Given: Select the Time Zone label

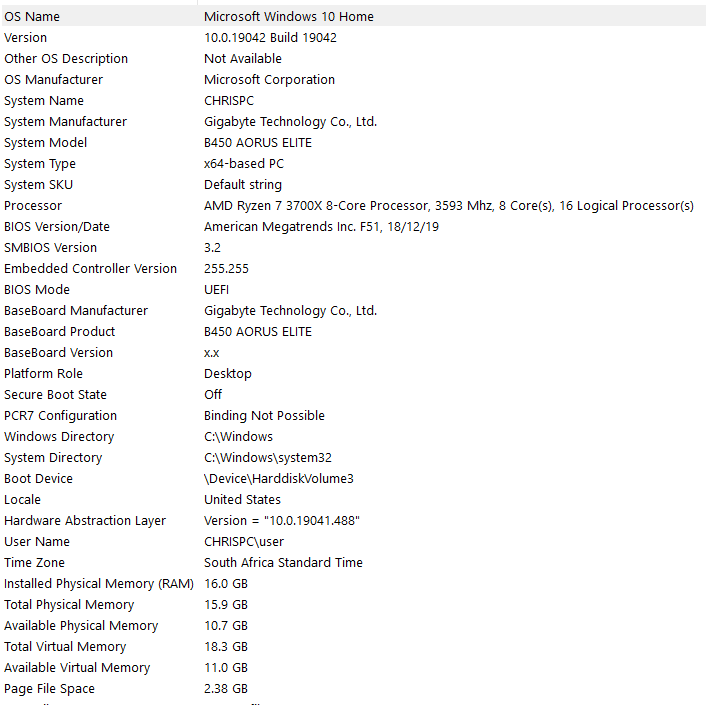Looking at the screenshot, I should [34, 563].
